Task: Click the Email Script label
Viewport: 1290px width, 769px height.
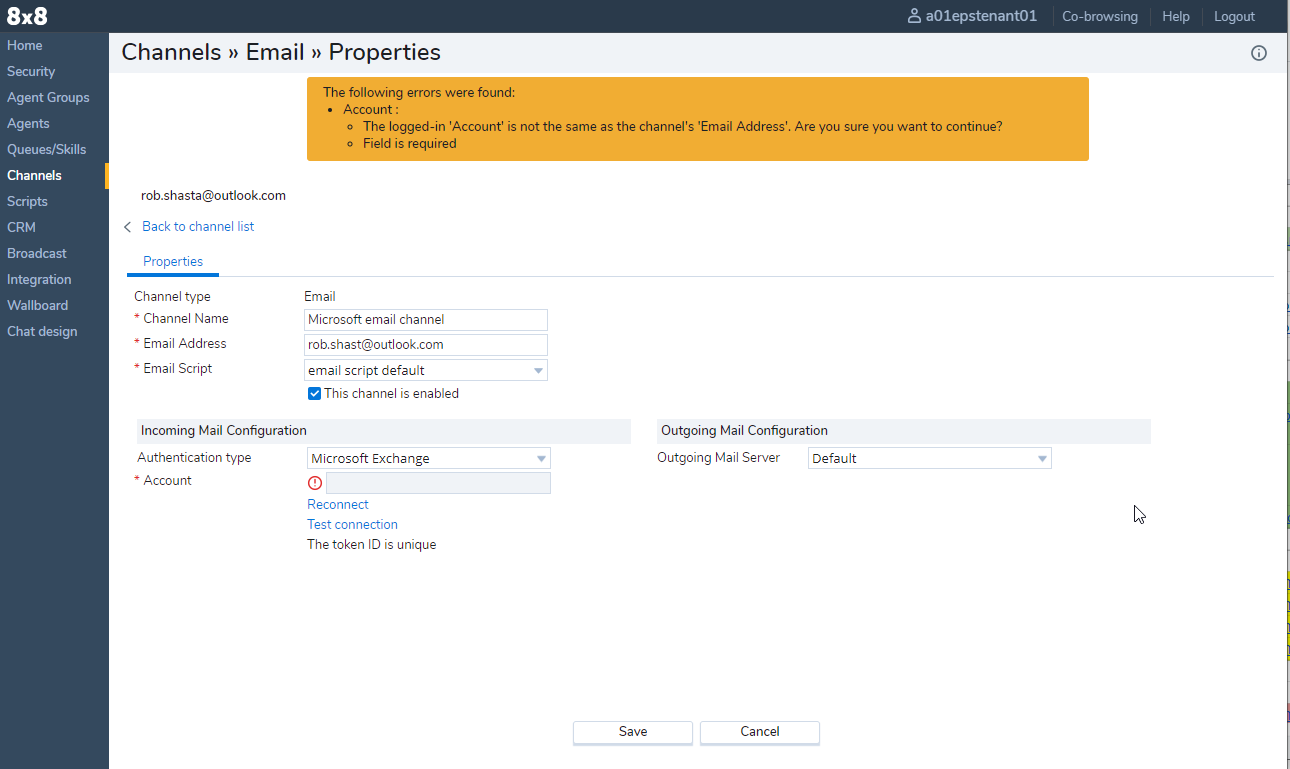Action: (178, 369)
